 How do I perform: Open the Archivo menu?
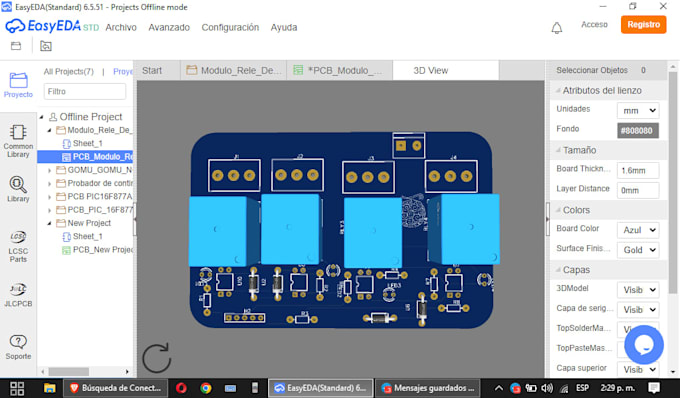[121, 27]
